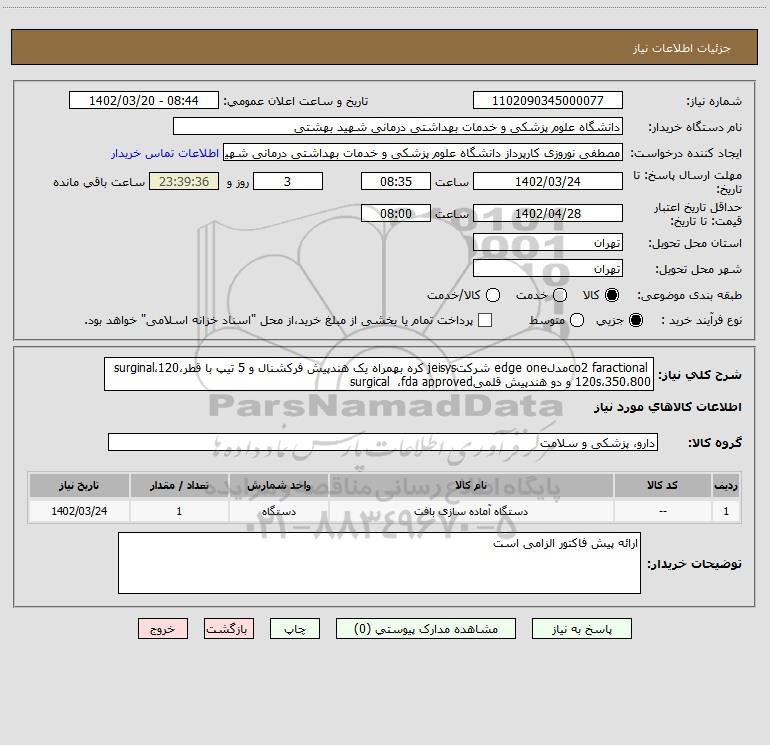Click price validity date 1402/04/28 field
The image size is (770, 745).
coord(548,213)
